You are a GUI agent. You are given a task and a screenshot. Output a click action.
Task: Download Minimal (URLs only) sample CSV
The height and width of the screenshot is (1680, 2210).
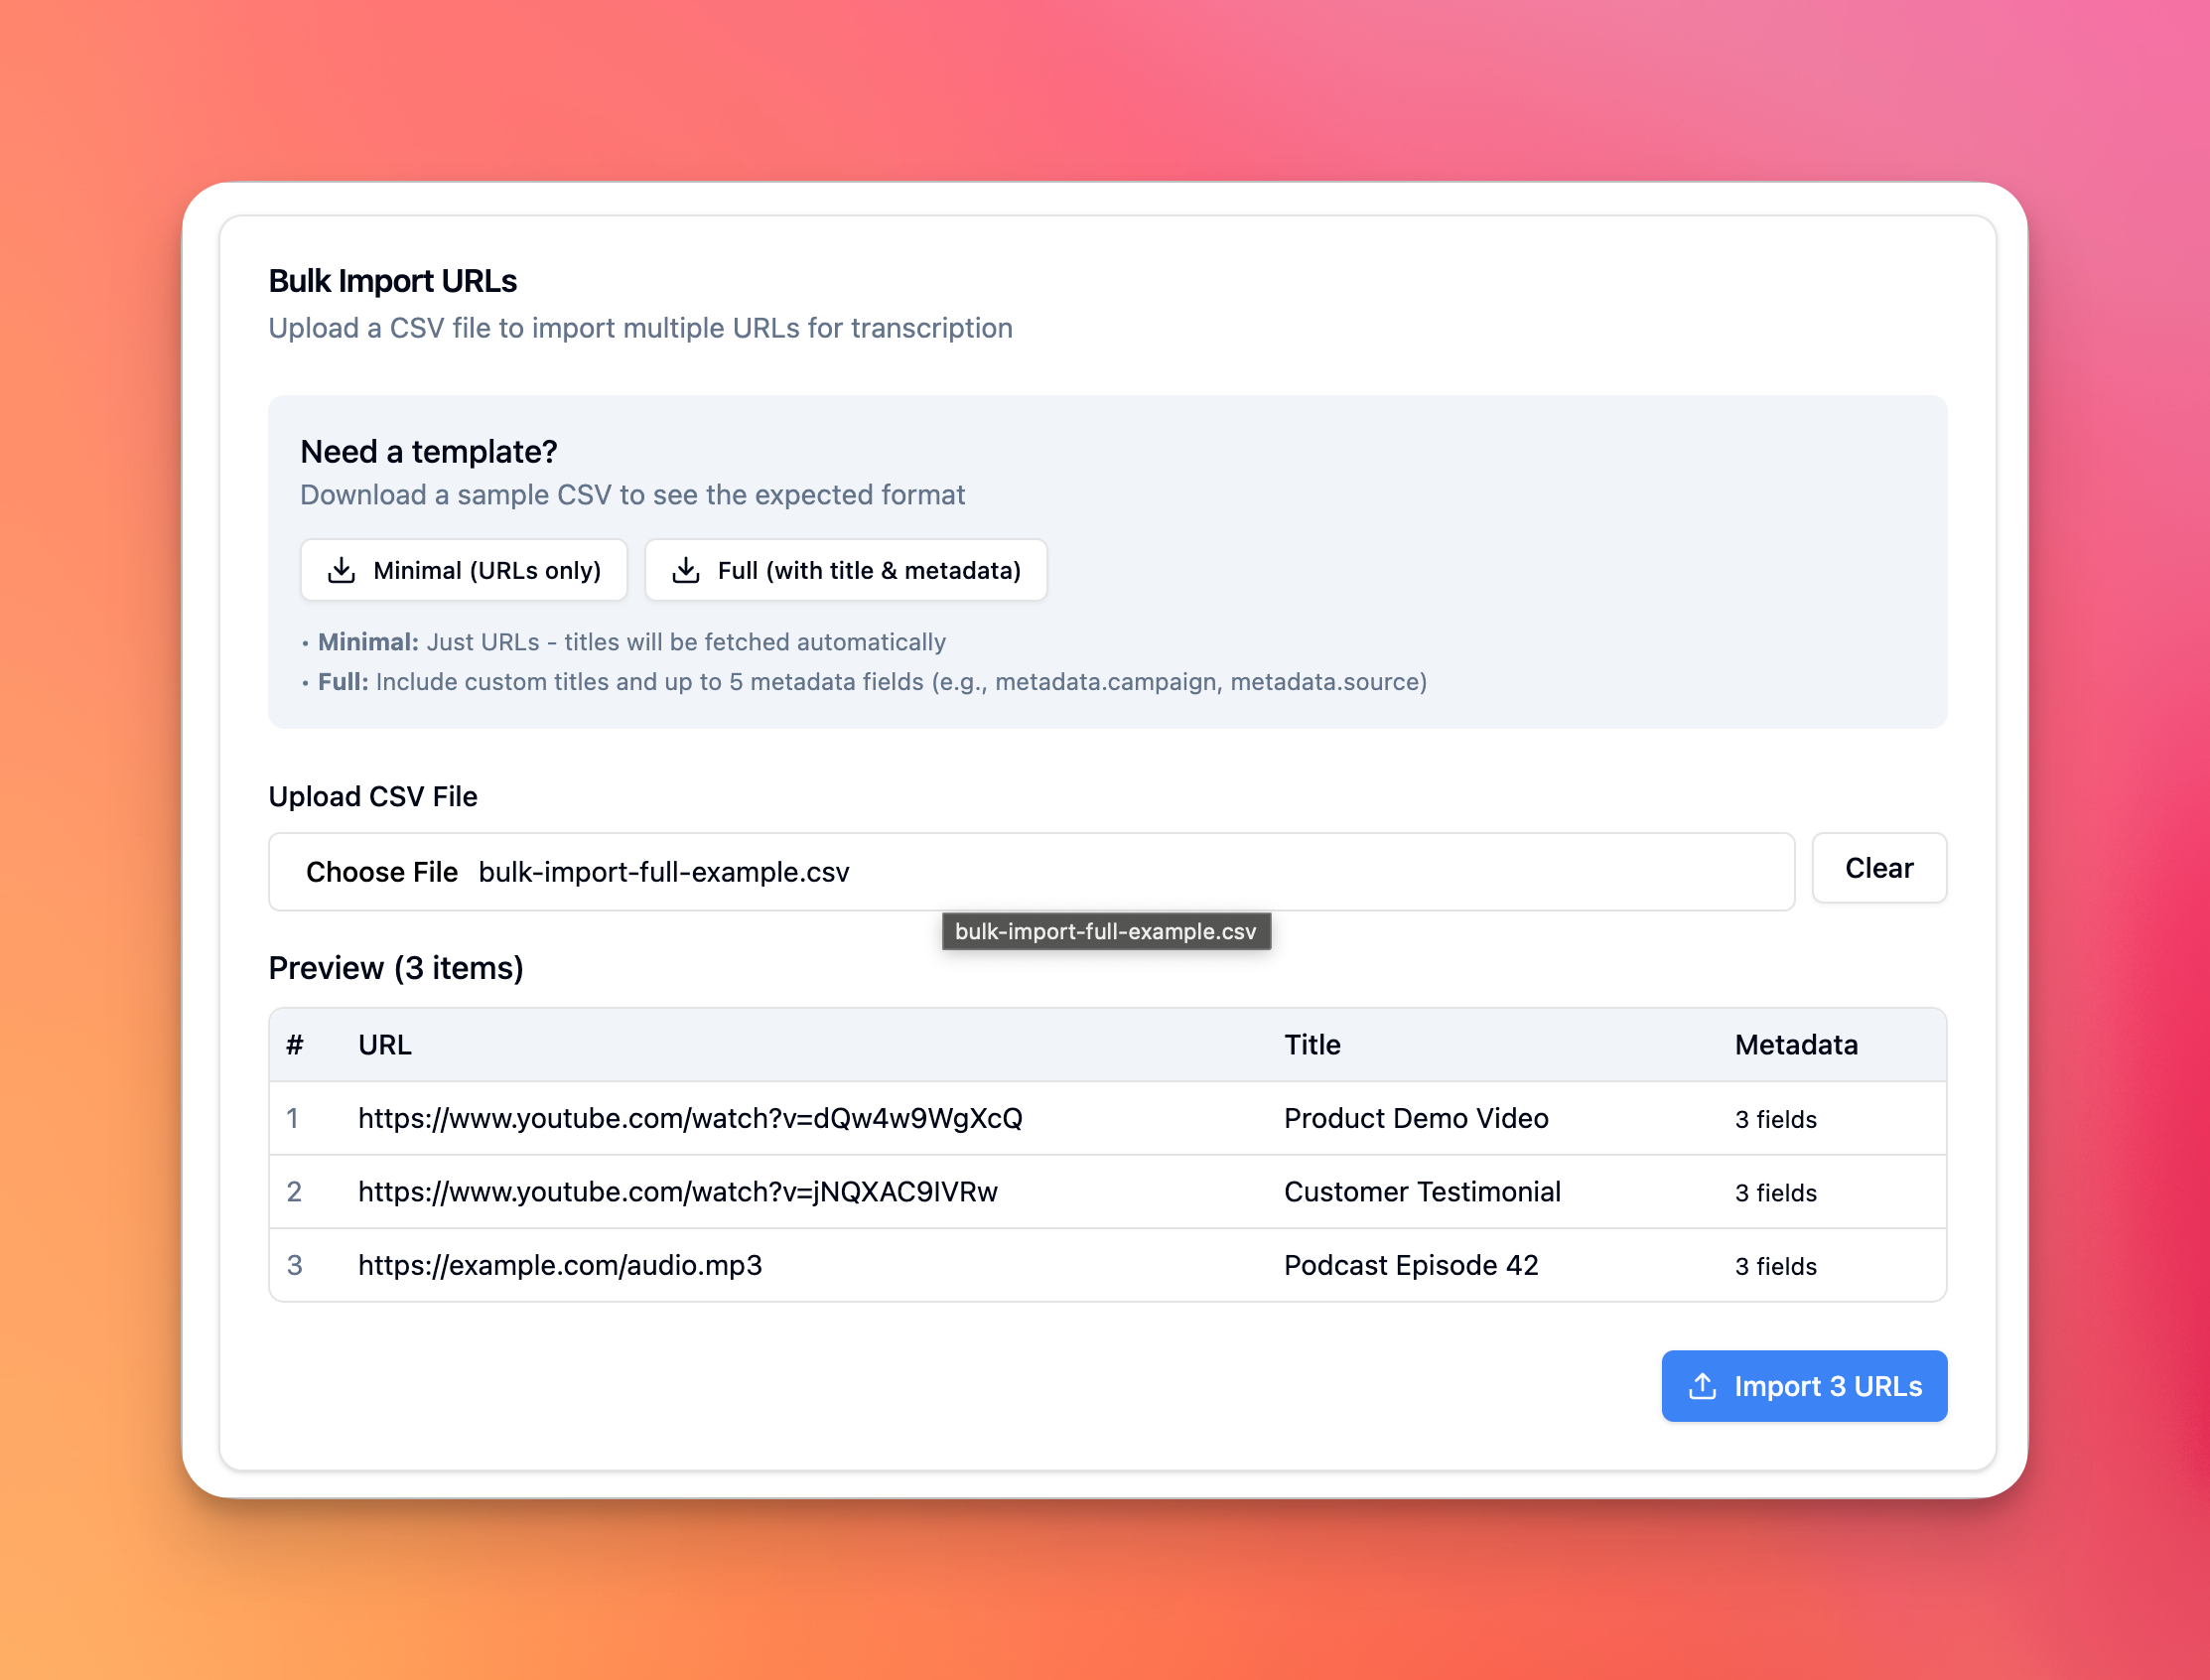tap(464, 570)
